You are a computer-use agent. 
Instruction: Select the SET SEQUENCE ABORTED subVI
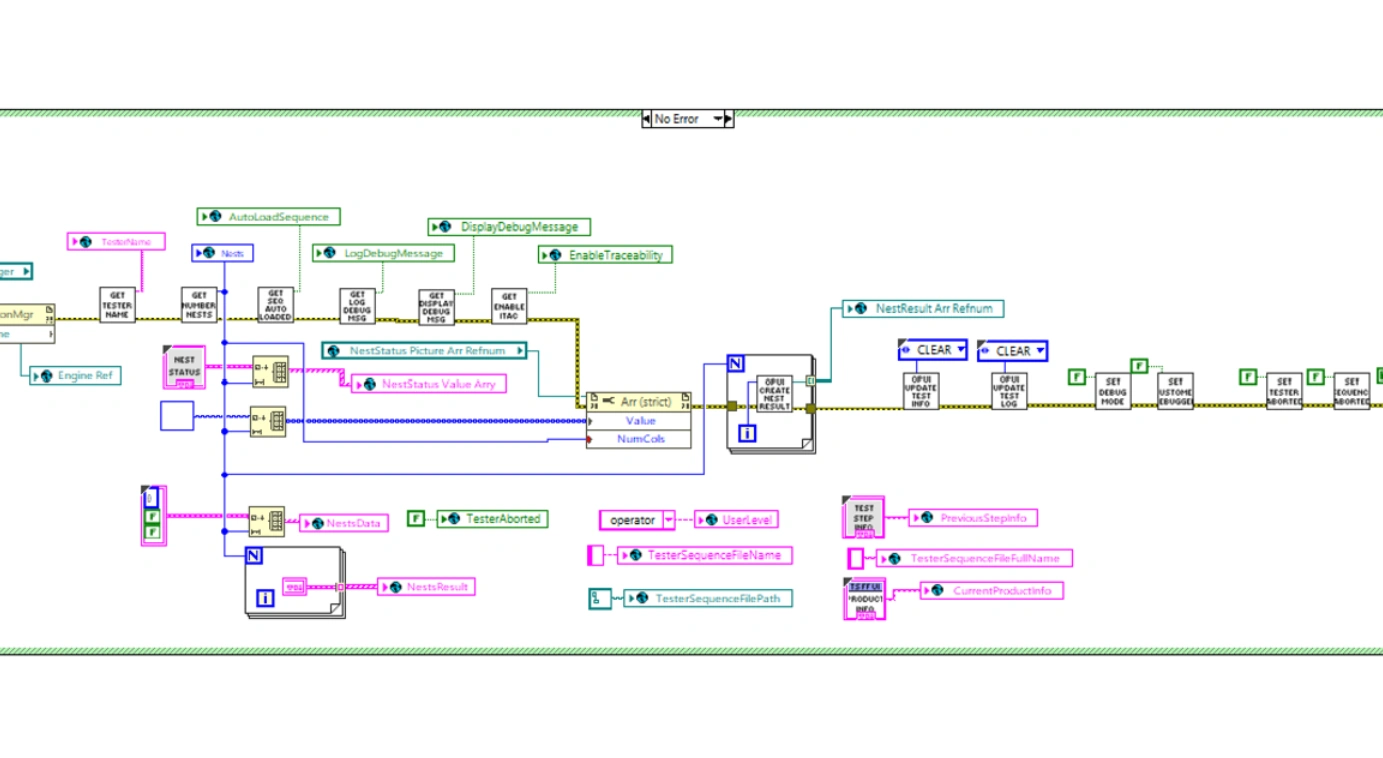tap(1351, 391)
